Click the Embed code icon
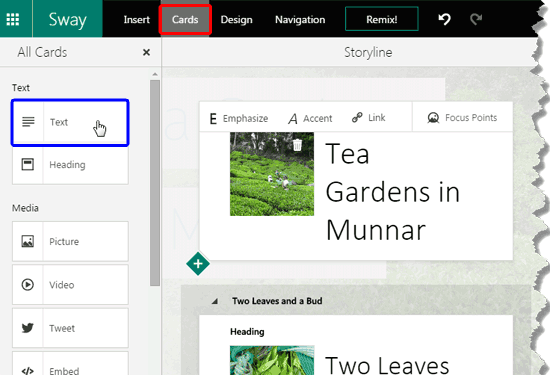Screen dimensions: 550x375 tap(28, 370)
